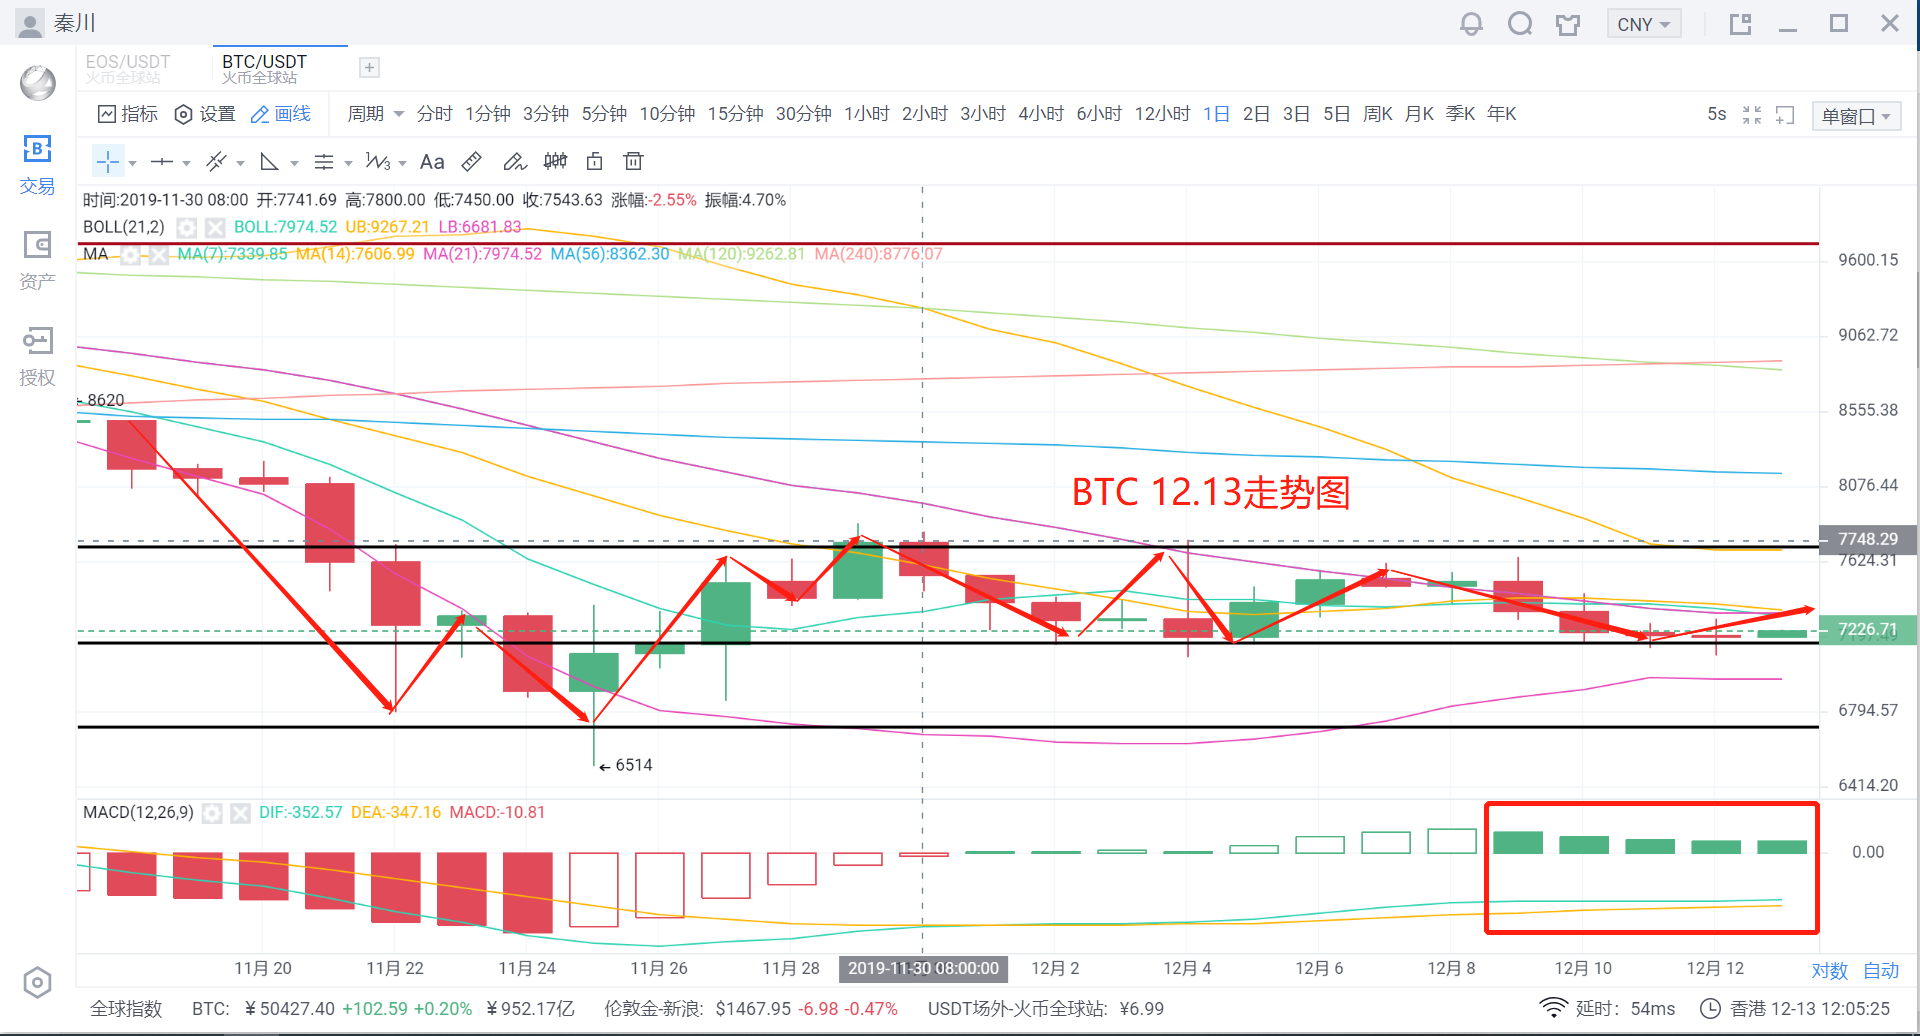Remove the BOLL indicator
Image resolution: width=1920 pixels, height=1036 pixels.
click(214, 228)
